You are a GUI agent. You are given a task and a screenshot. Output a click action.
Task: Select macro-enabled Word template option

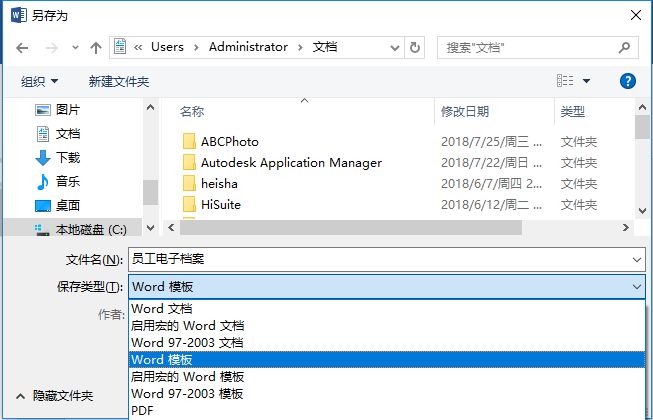pos(187,376)
